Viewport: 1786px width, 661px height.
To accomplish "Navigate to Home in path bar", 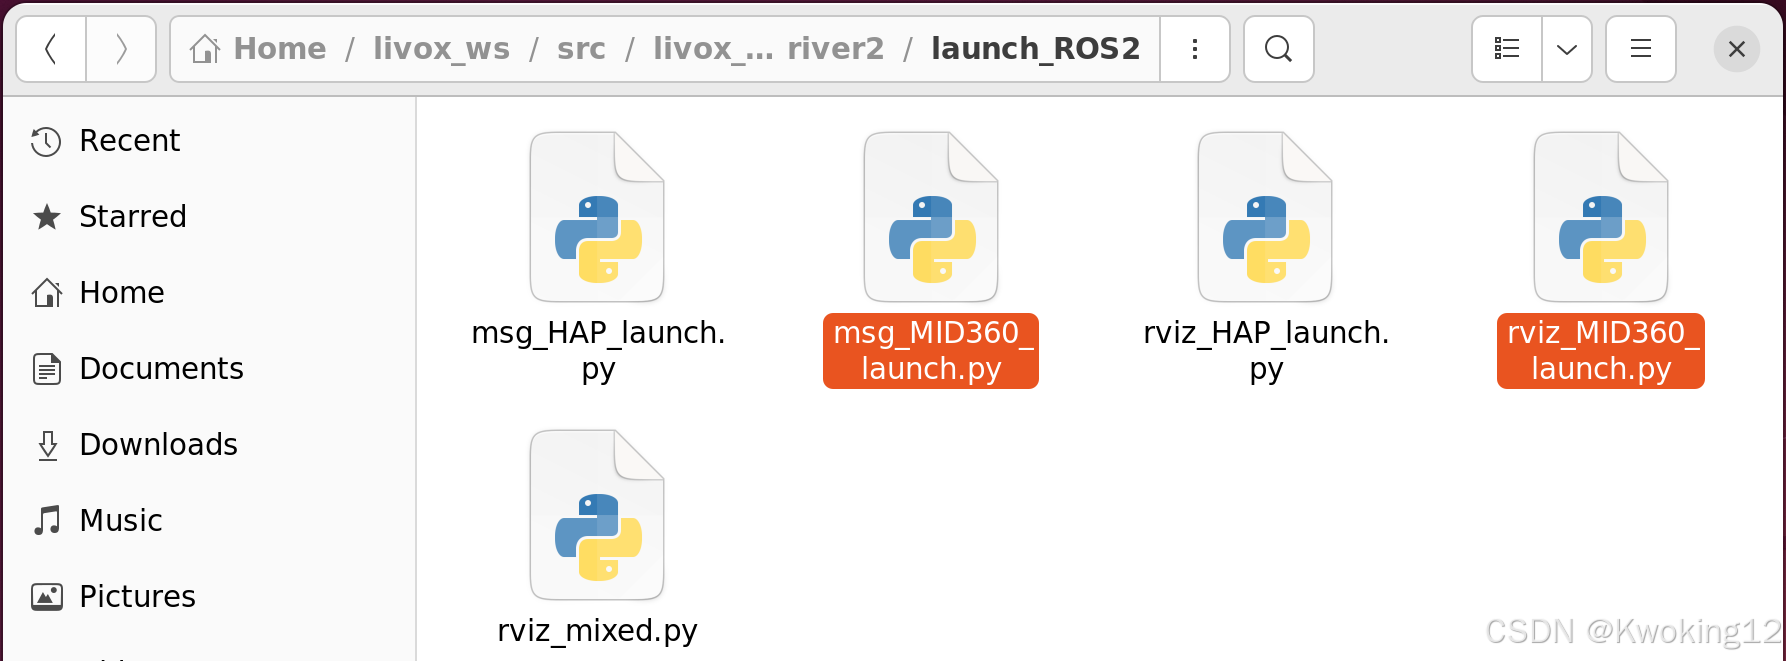I will 280,49.
